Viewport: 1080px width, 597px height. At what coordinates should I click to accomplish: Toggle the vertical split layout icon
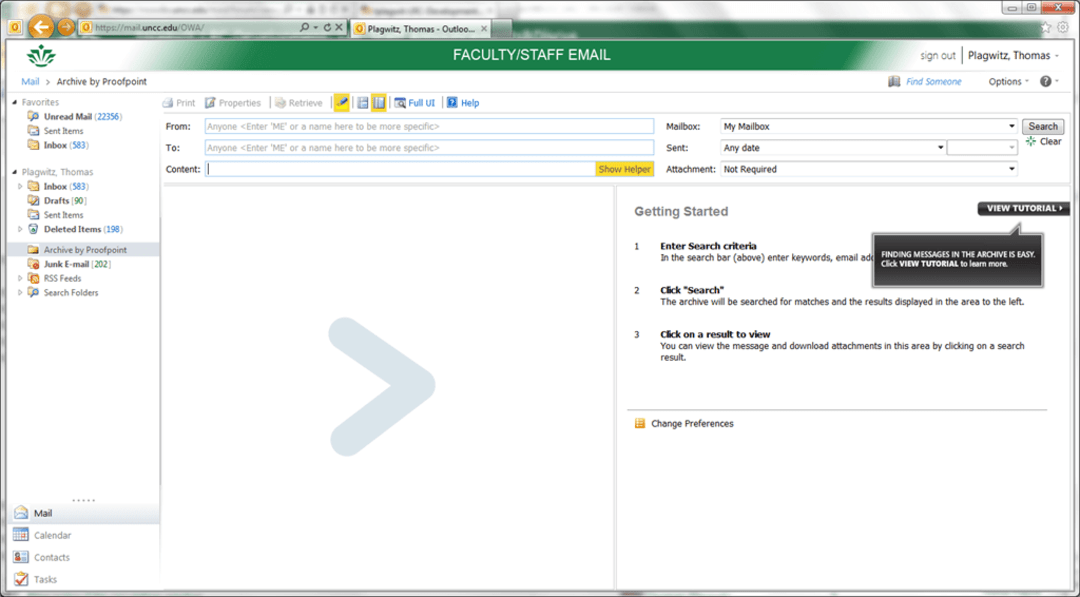pyautogui.click(x=377, y=102)
